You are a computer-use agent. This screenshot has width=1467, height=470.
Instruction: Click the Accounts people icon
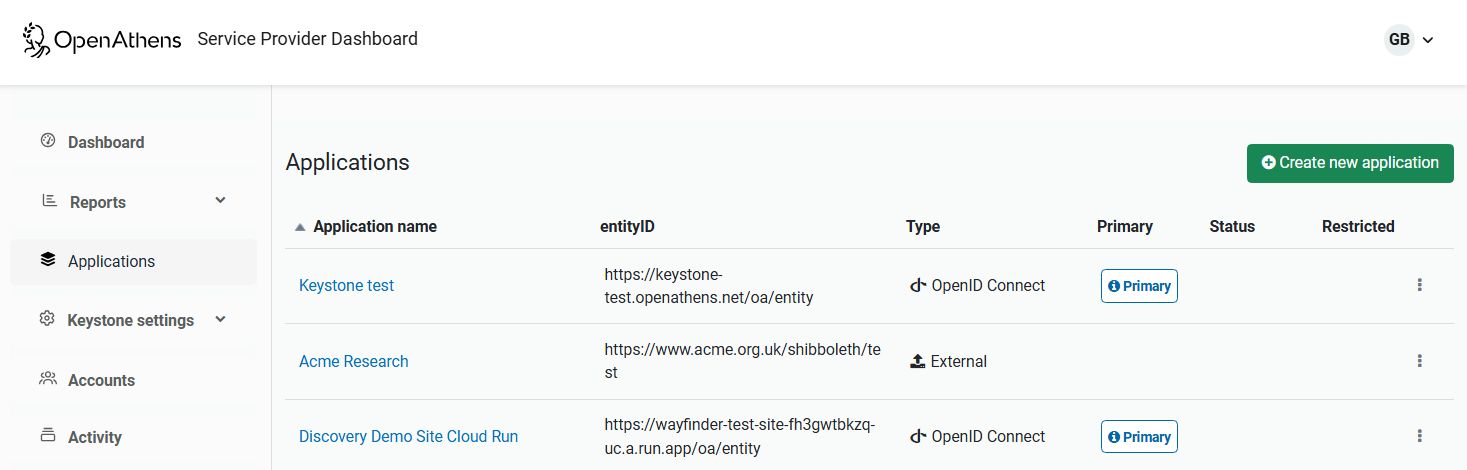[48, 379]
